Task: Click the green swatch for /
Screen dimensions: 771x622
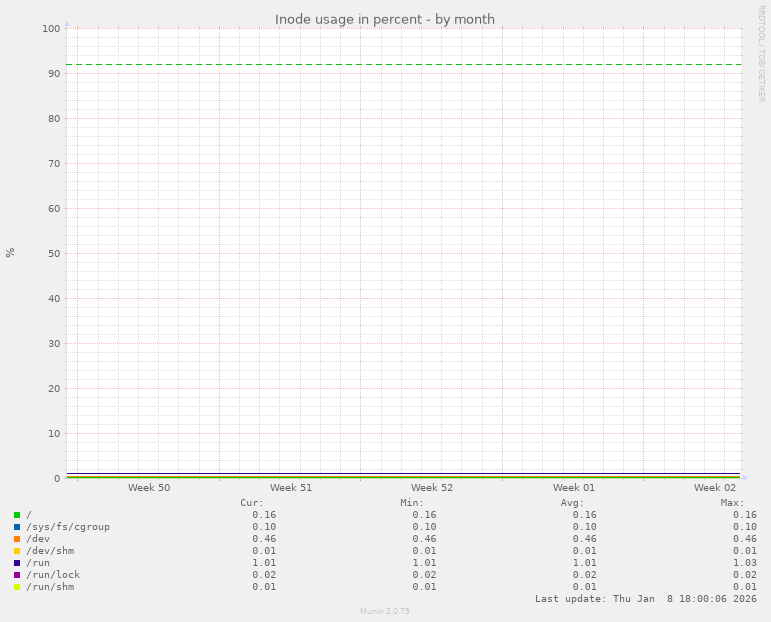Action: [x=17, y=515]
